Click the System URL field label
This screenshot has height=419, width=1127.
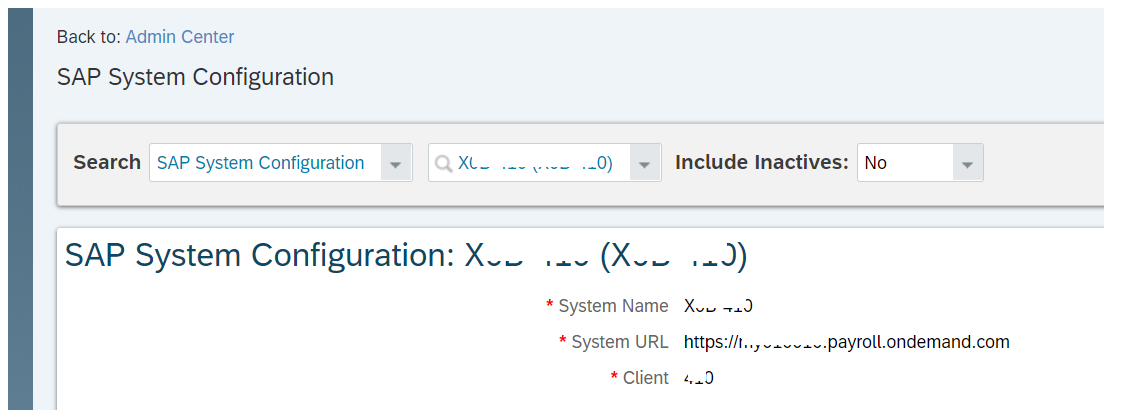coord(620,342)
